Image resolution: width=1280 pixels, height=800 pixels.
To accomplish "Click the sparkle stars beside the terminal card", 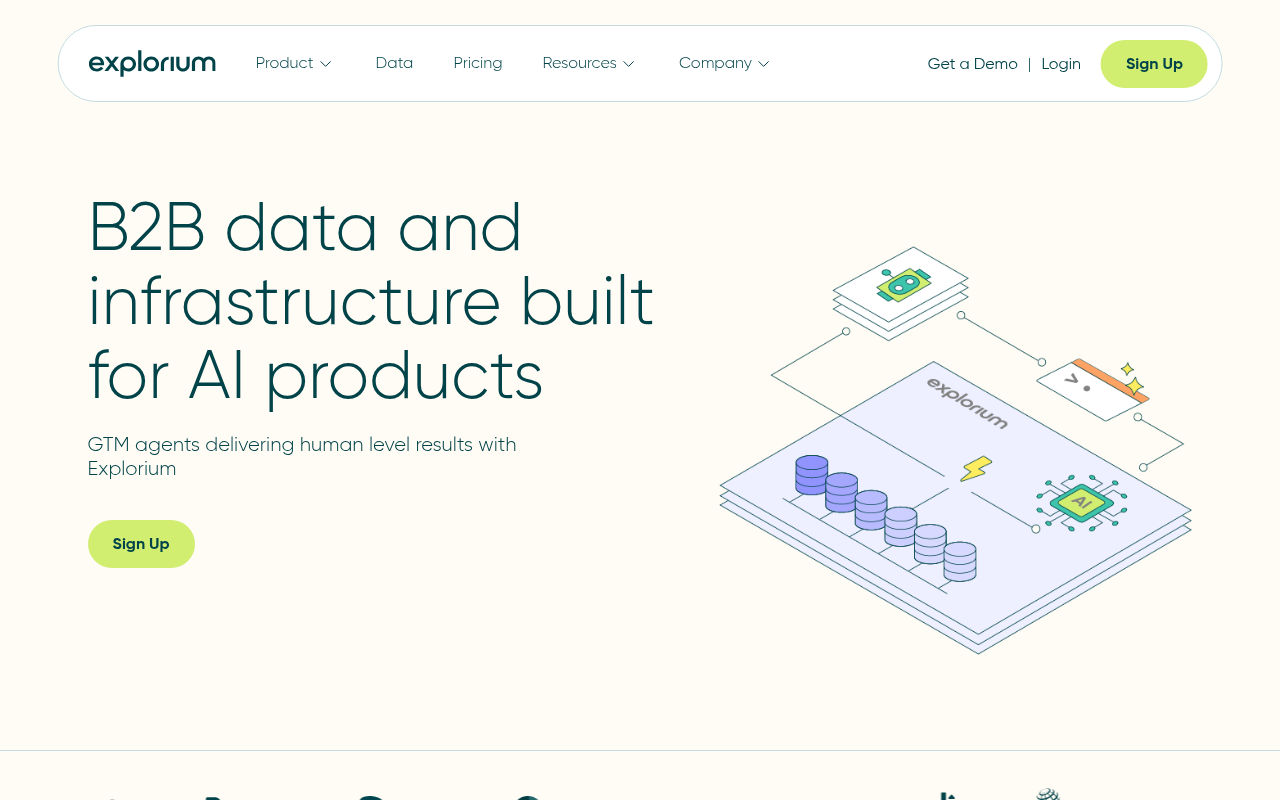I will (1133, 380).
